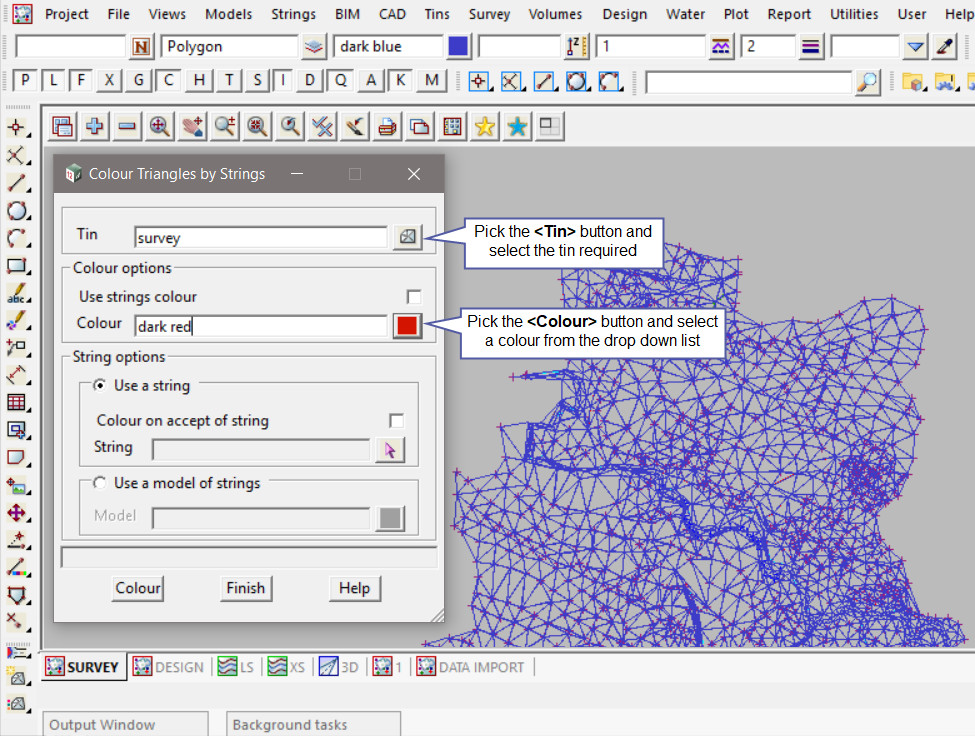The height and width of the screenshot is (736, 975).
Task: Open the line style dropdown icon beside '1'
Action: [x=721, y=47]
